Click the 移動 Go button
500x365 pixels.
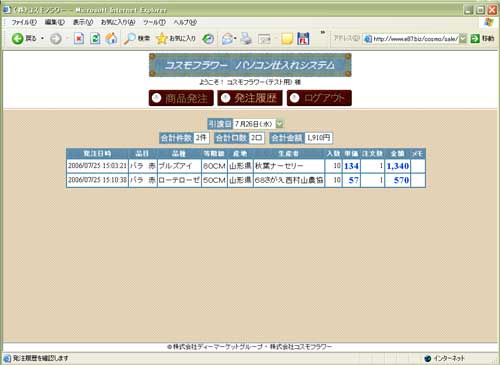coord(482,39)
